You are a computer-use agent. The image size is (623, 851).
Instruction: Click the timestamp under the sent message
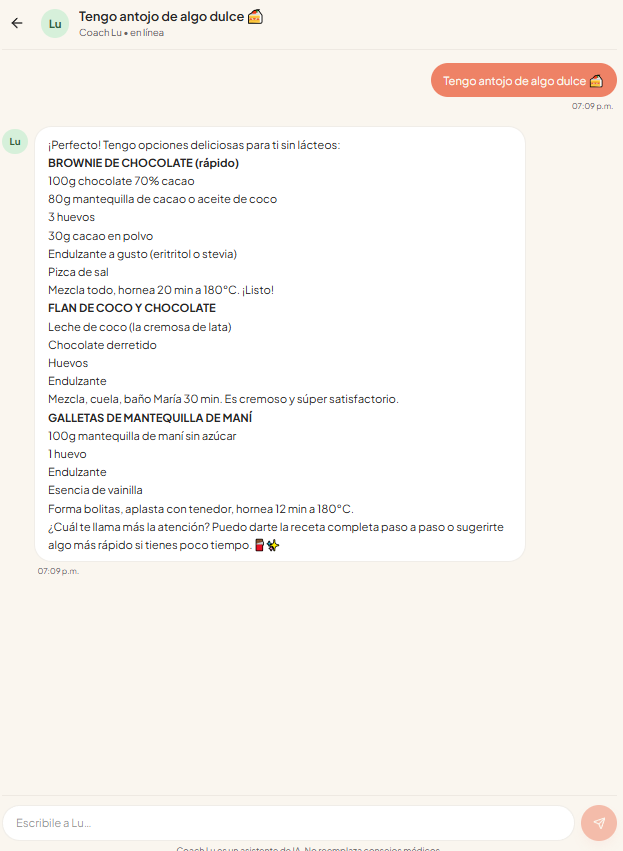point(592,106)
